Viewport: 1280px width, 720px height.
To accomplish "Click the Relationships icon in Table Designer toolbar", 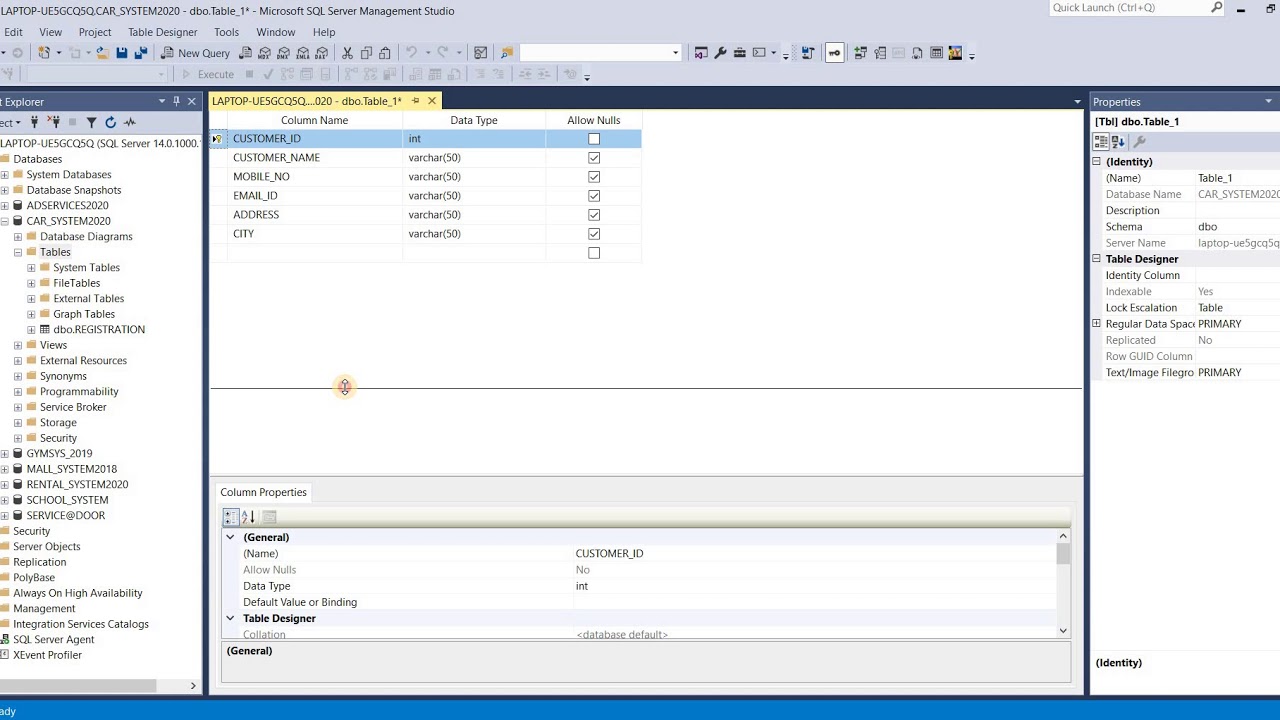I will pyautogui.click(x=860, y=53).
